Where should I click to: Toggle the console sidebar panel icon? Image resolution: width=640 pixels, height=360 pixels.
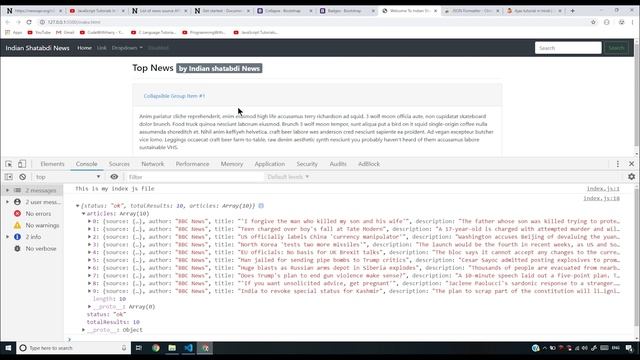coord(9,177)
